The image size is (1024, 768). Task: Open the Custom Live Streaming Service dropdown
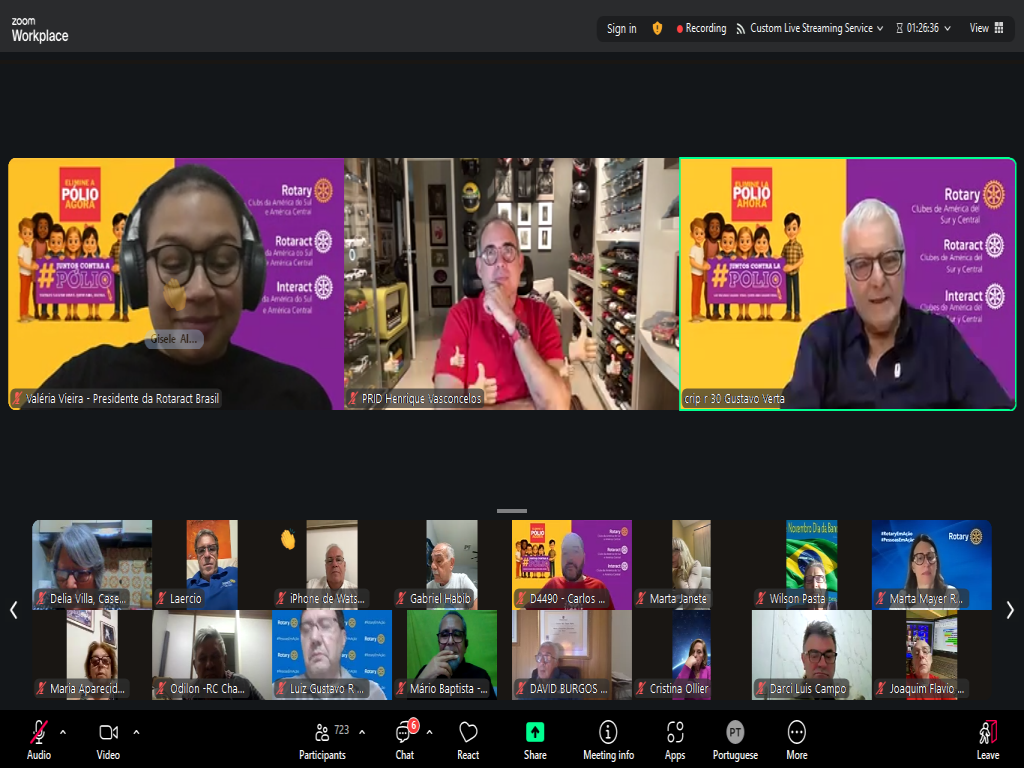point(810,28)
